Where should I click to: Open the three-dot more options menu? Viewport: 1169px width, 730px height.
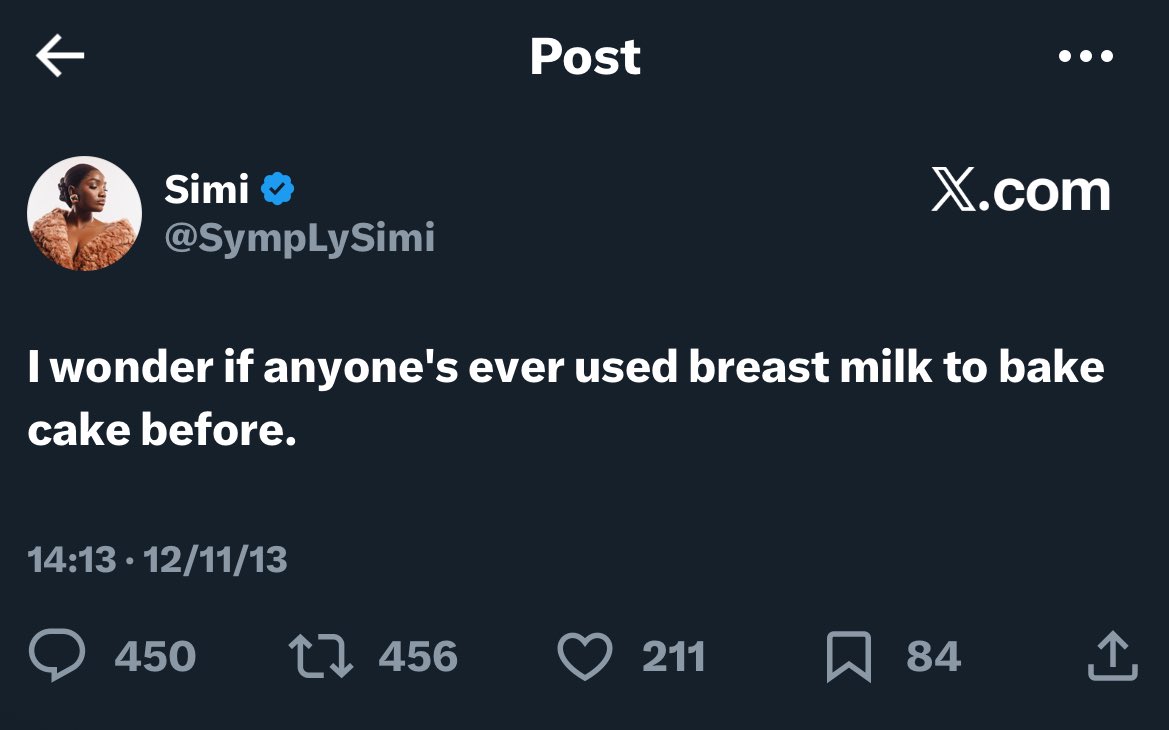[x=1086, y=57]
